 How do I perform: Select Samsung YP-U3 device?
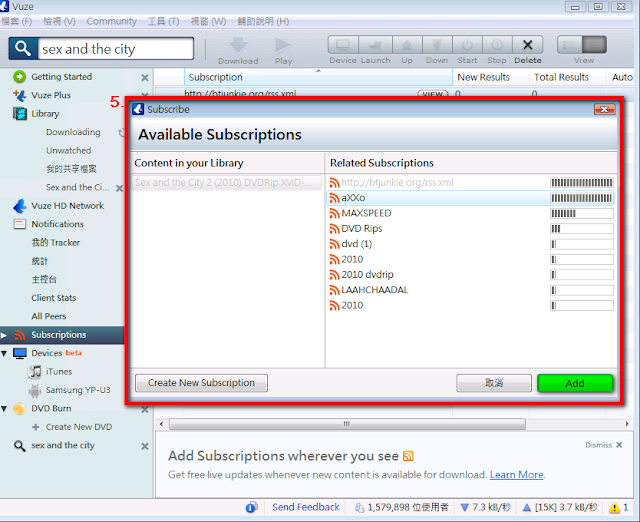point(78,390)
